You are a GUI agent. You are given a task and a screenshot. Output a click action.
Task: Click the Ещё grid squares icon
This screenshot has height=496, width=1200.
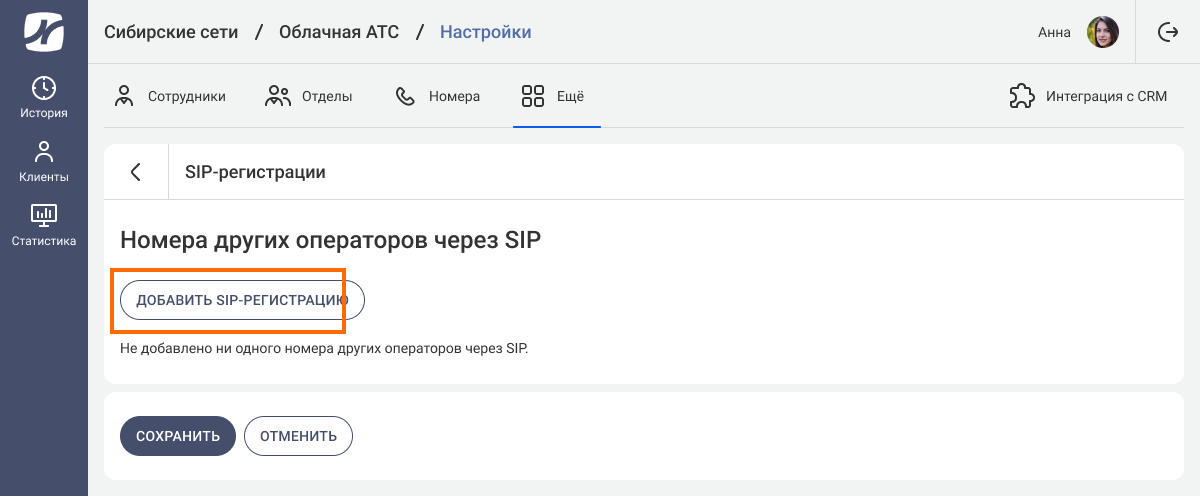[532, 96]
